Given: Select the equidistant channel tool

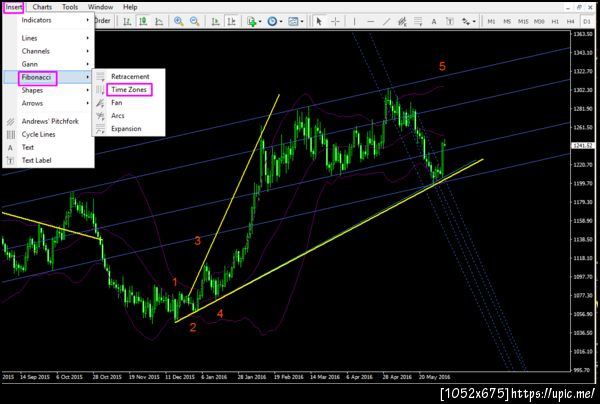Looking at the screenshot, I should coord(402,21).
